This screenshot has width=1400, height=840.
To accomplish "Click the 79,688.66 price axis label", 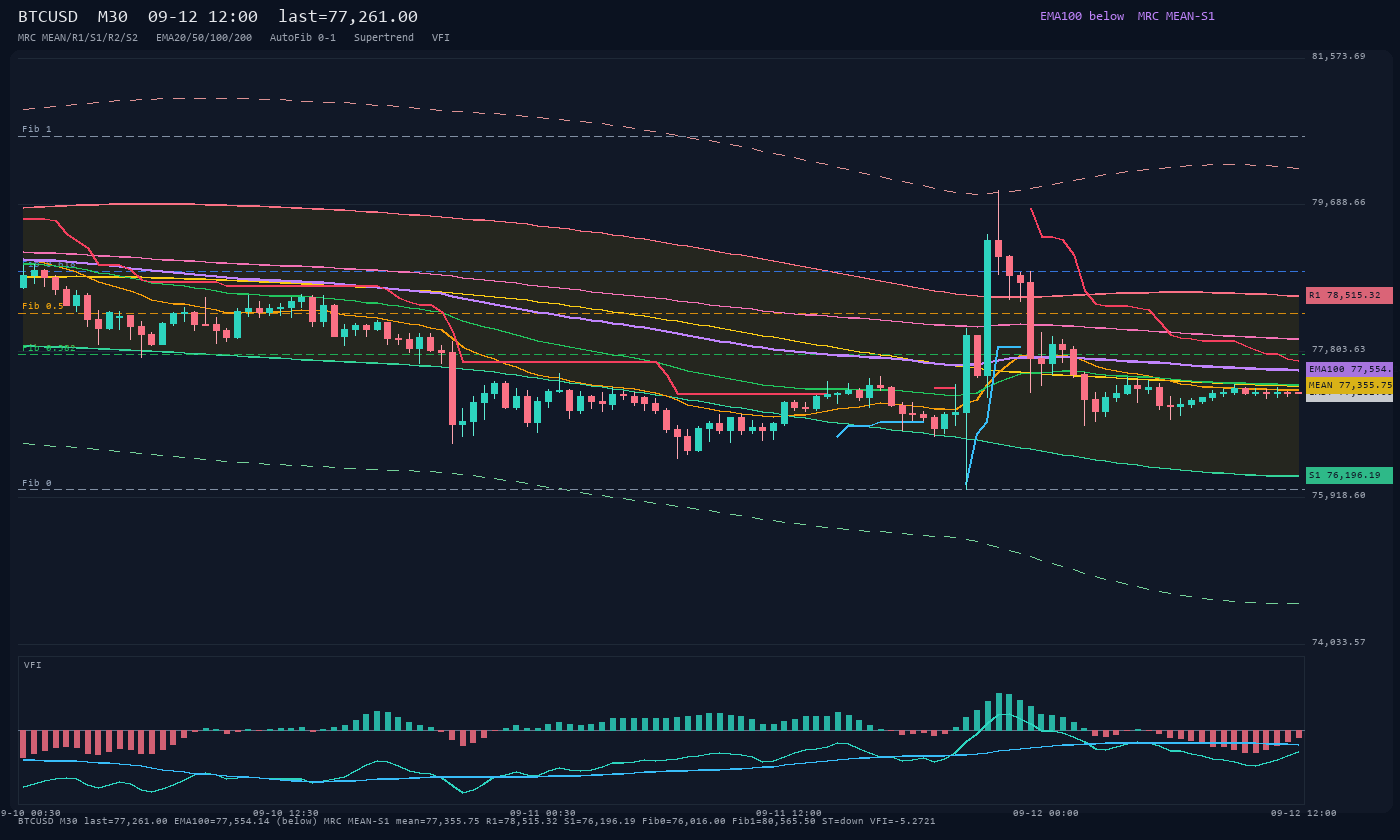I will coord(1338,202).
